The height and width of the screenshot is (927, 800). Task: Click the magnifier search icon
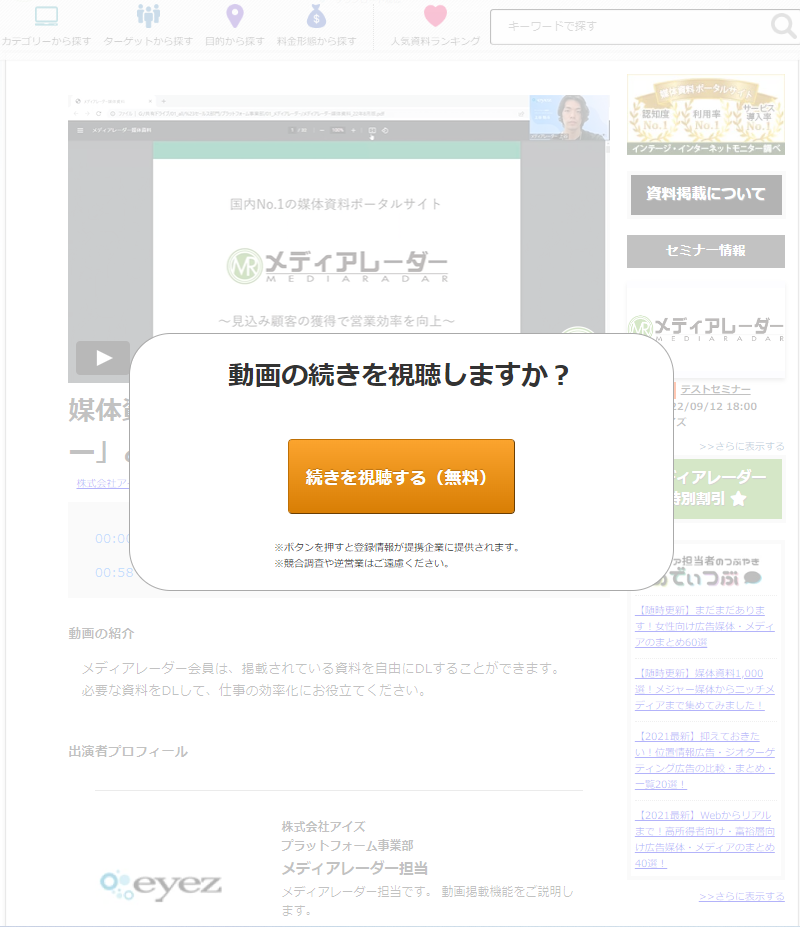coord(783,26)
